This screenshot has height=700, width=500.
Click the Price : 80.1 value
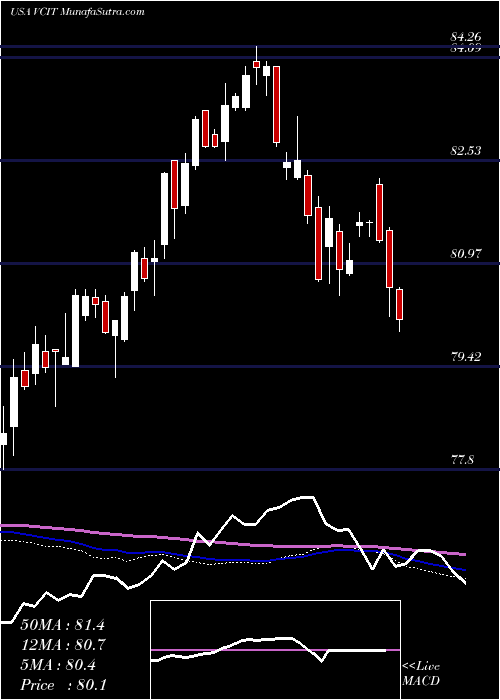[62, 685]
